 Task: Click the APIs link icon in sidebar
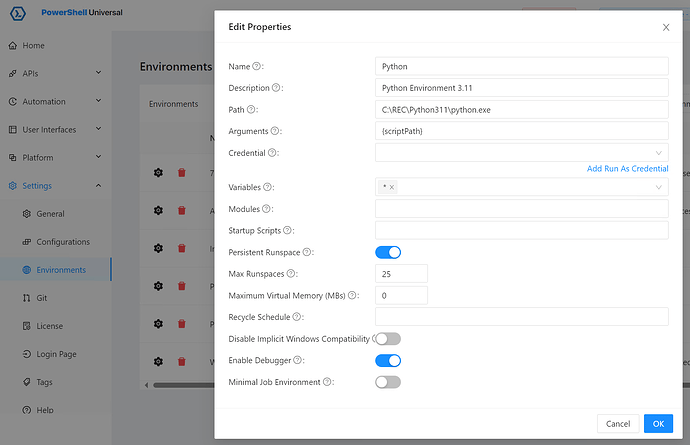click(13, 74)
